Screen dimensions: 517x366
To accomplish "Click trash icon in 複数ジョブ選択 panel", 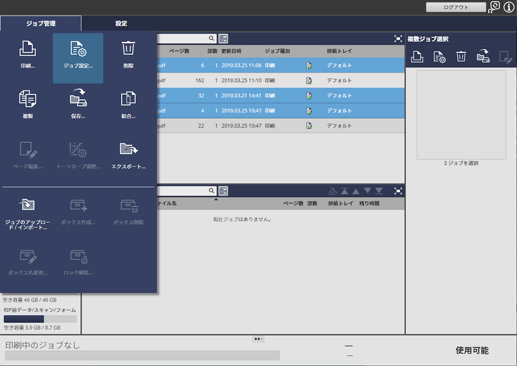I will tap(461, 57).
